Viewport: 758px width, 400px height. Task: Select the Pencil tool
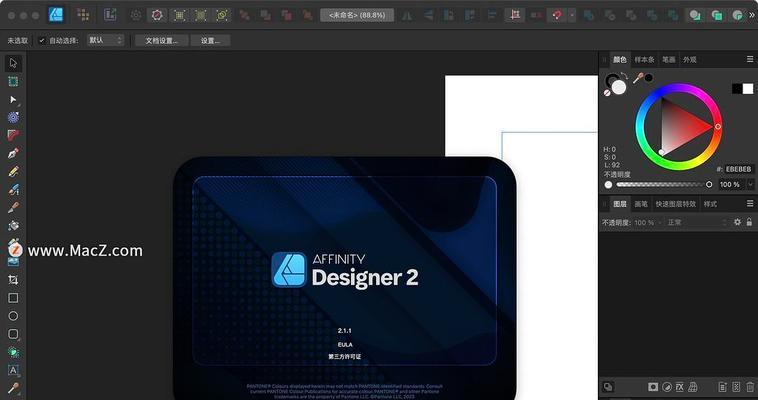(13, 171)
